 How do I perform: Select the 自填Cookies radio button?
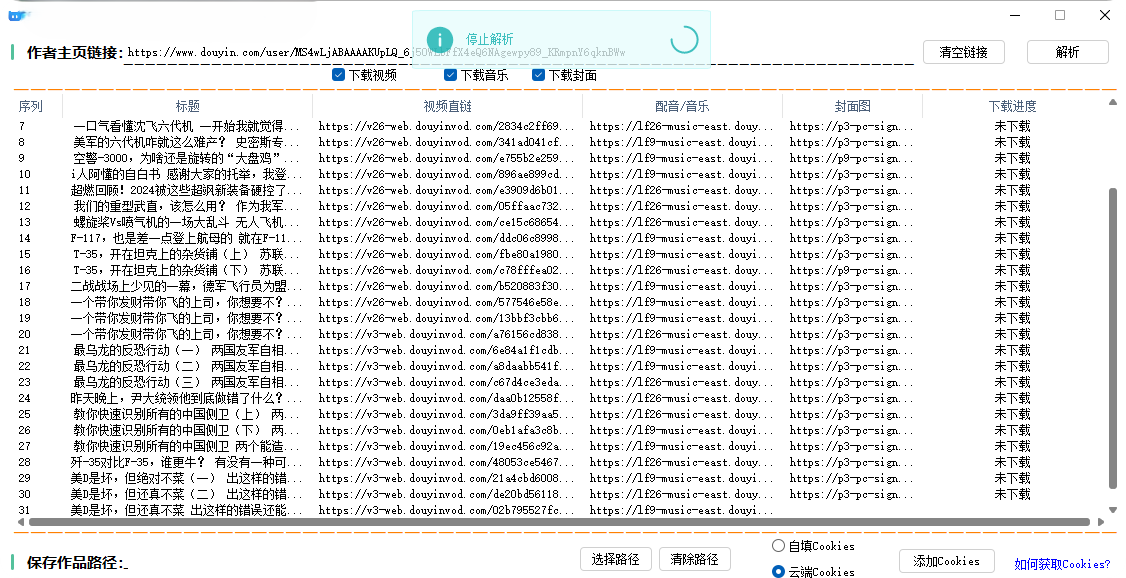click(x=779, y=546)
